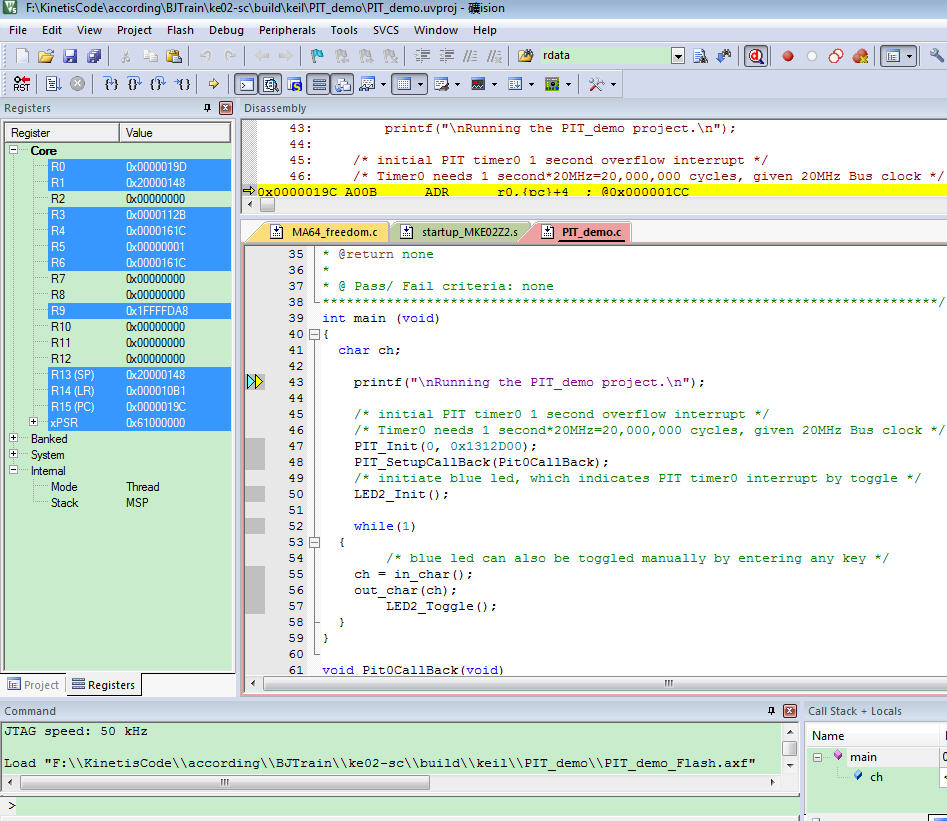Create a new file with the New icon
Viewport: 947px width, 821px height.
(x=22, y=56)
